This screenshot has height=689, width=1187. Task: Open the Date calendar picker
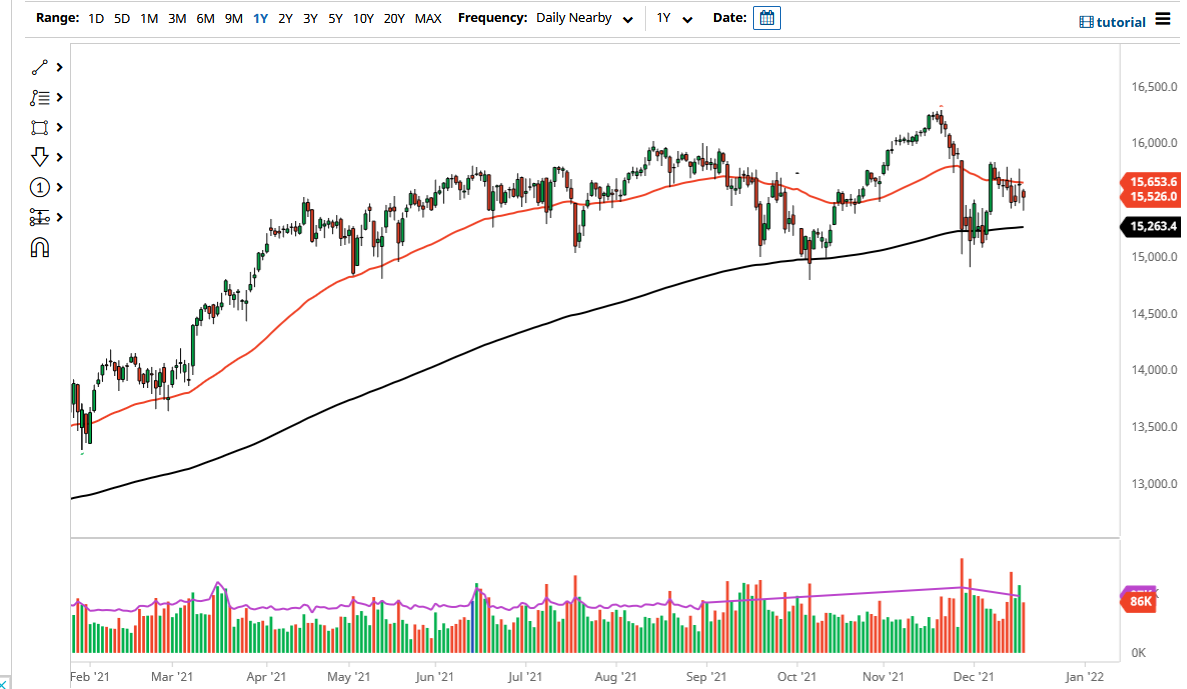coord(766,18)
